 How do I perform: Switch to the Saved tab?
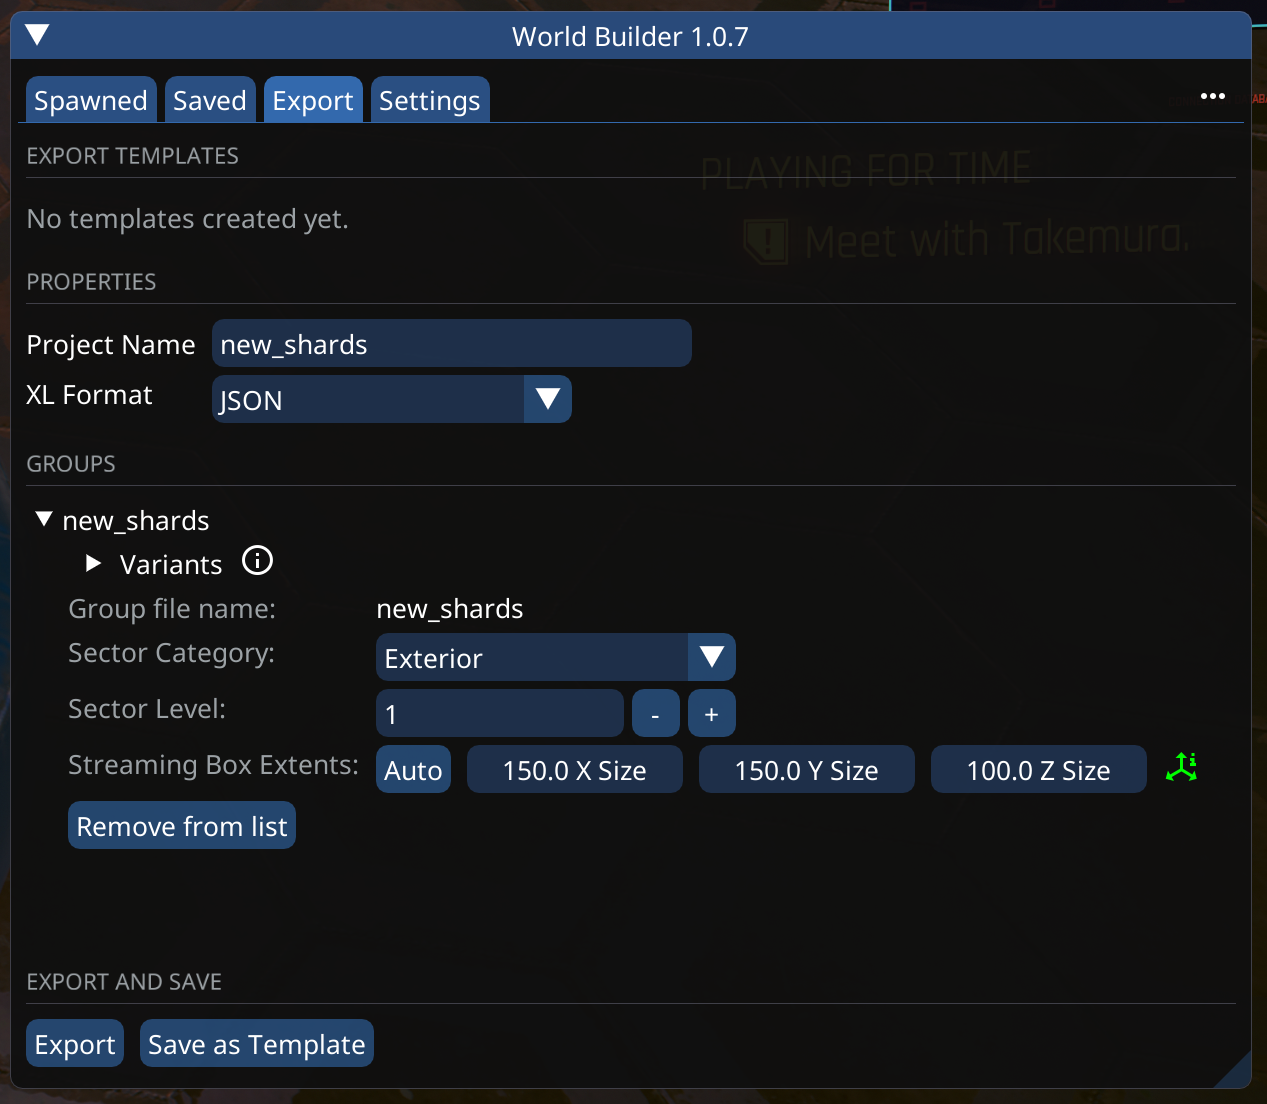click(x=210, y=100)
